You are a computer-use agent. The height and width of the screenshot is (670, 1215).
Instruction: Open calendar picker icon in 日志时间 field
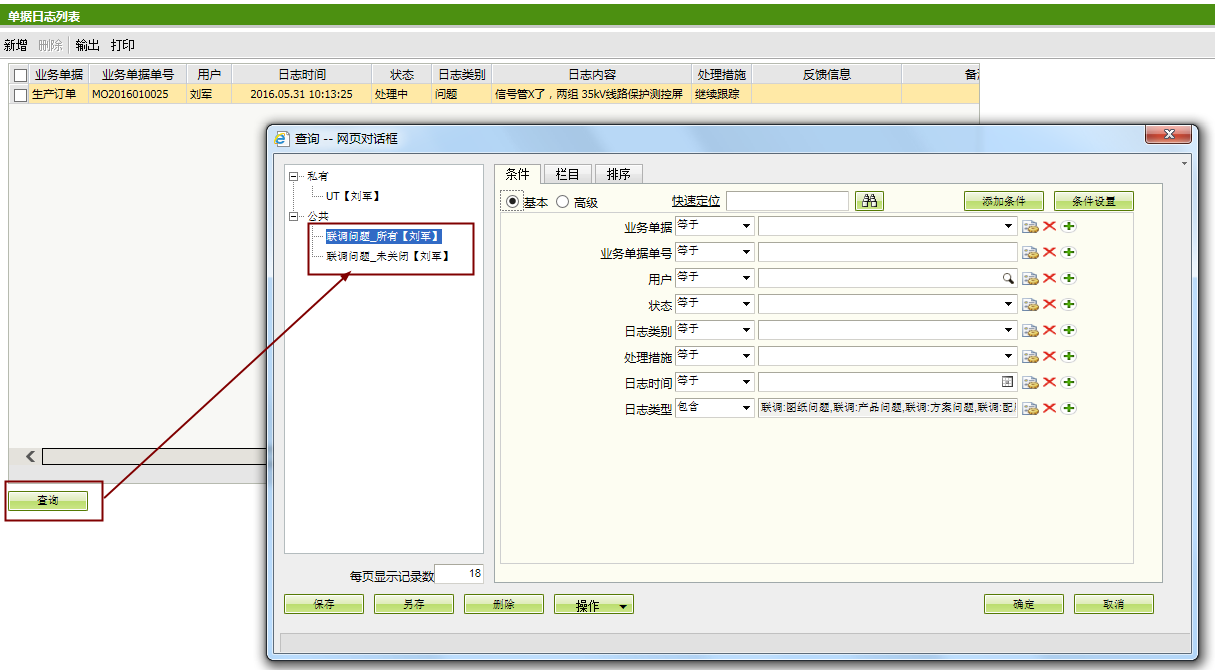pyautogui.click(x=1007, y=382)
